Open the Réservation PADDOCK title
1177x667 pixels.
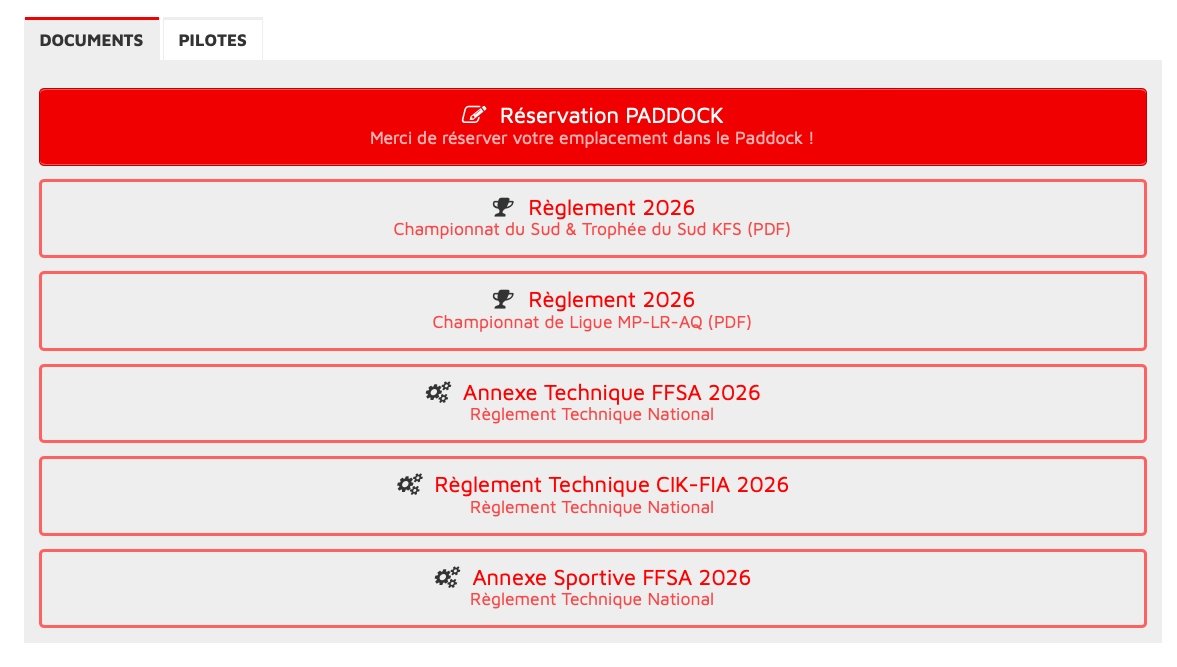611,115
